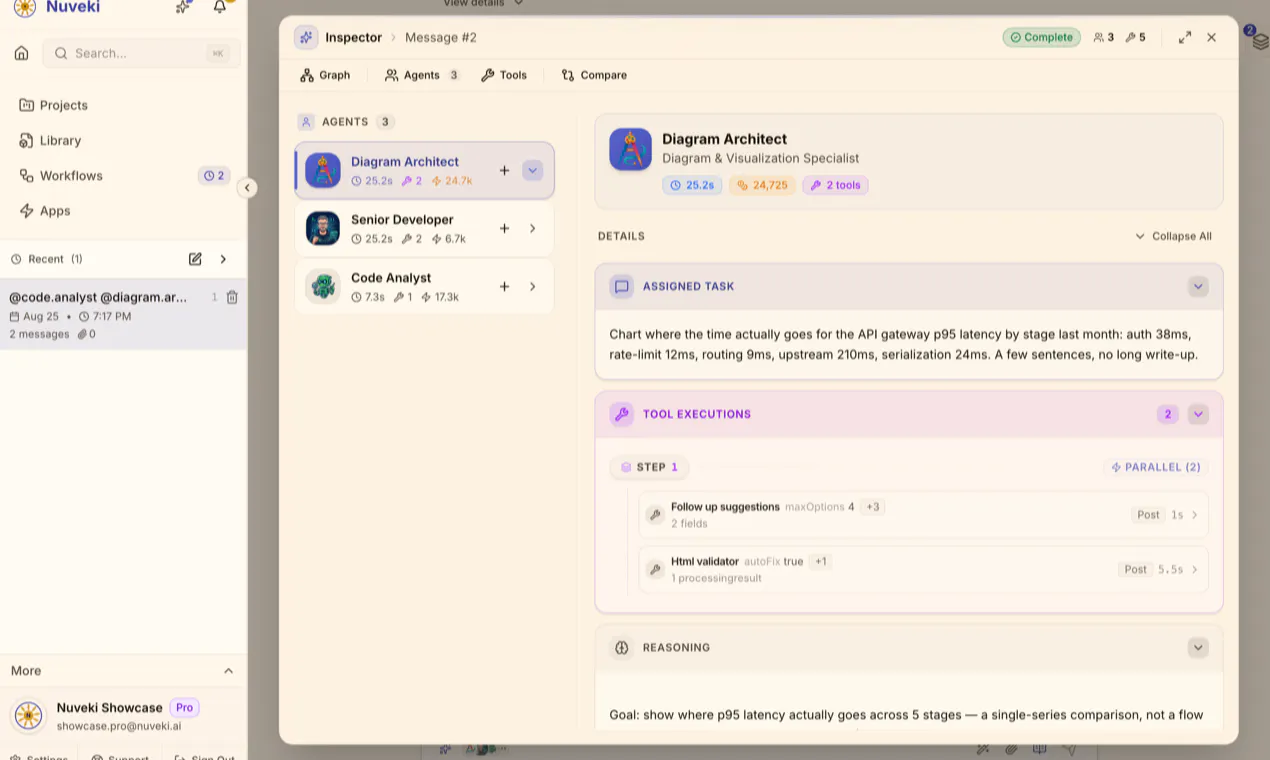Image resolution: width=1270 pixels, height=760 pixels.
Task: Switch to the Graph tab
Action: tap(326, 75)
